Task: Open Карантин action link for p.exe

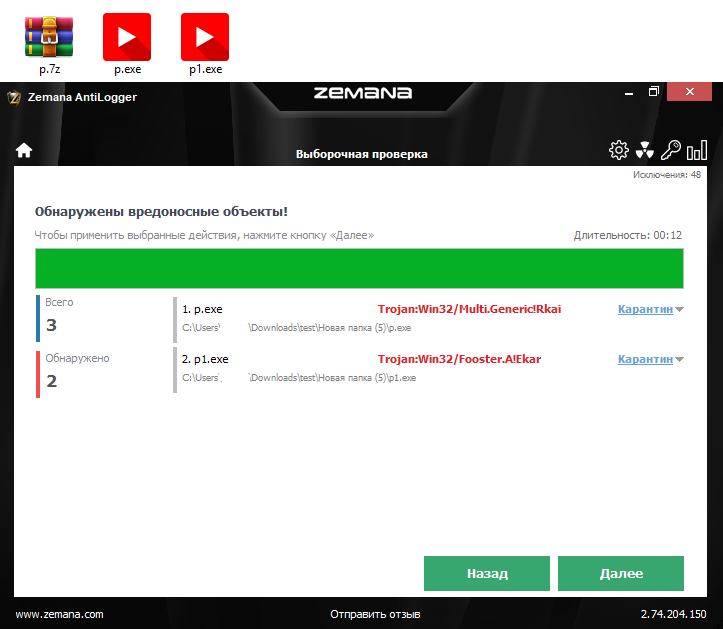Action: click(645, 309)
